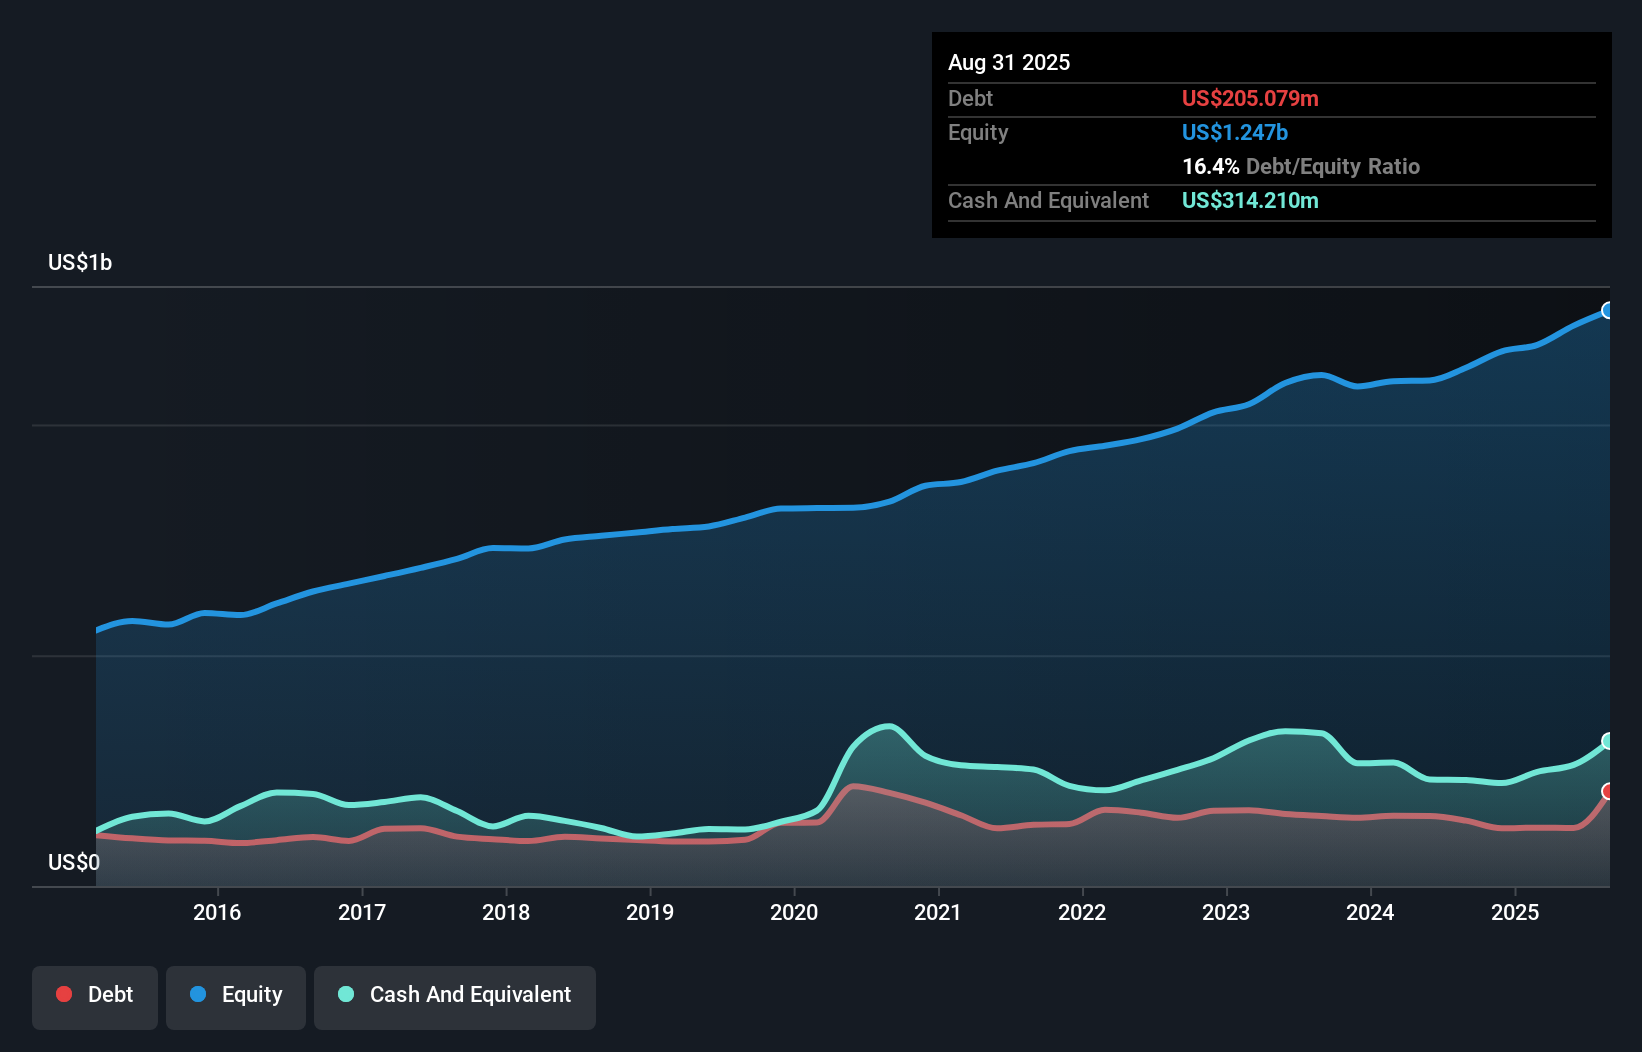Click the 2021 x-axis label
Viewport: 1642px width, 1052px height.
pos(938,912)
